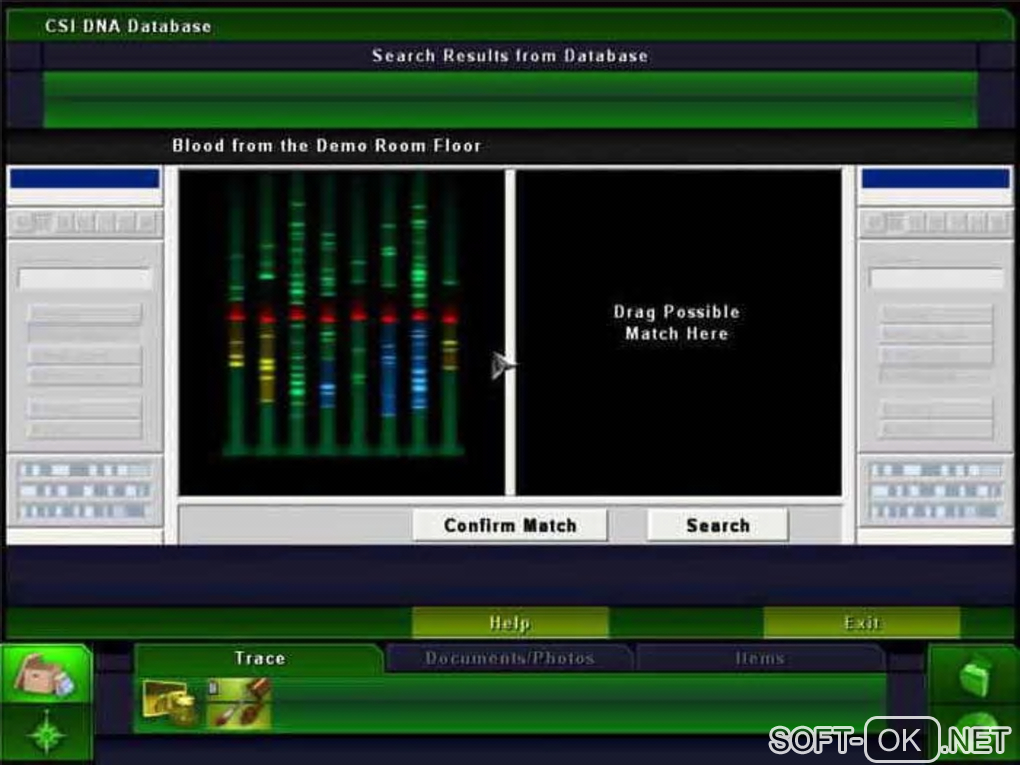Click the 'CSI DNA Database' title

click(128, 26)
